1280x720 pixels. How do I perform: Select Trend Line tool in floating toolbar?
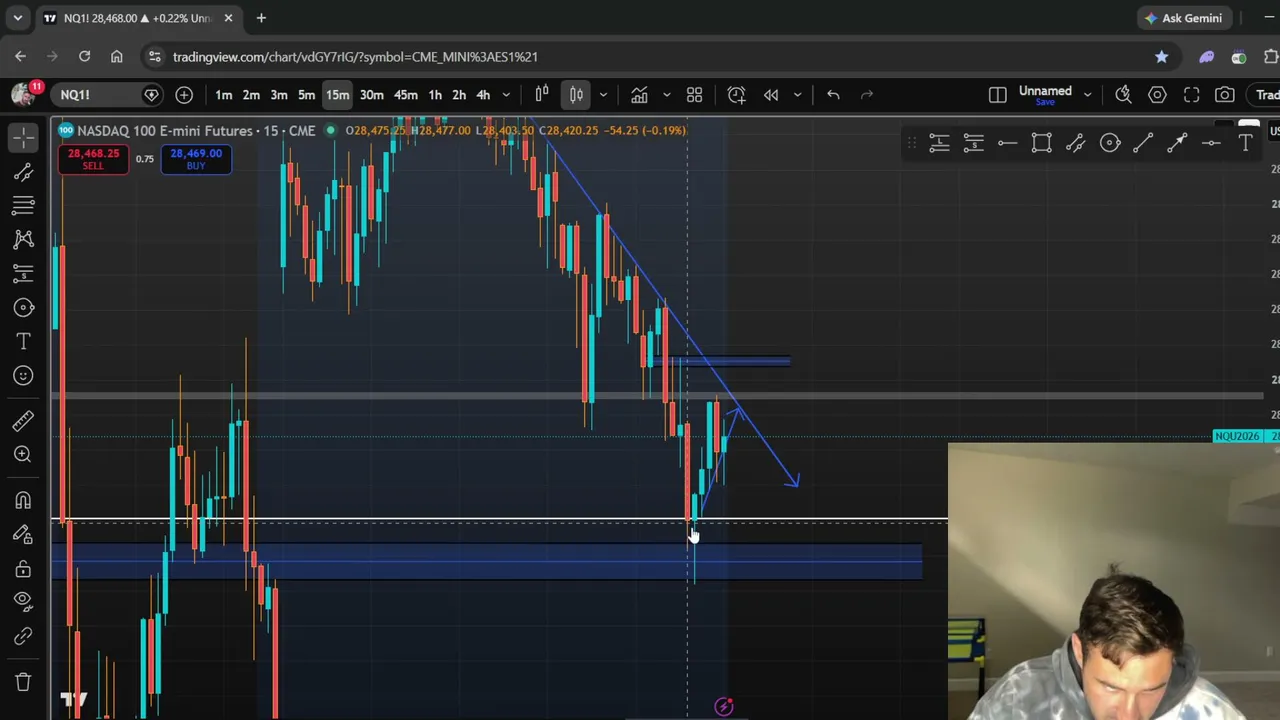point(1143,144)
